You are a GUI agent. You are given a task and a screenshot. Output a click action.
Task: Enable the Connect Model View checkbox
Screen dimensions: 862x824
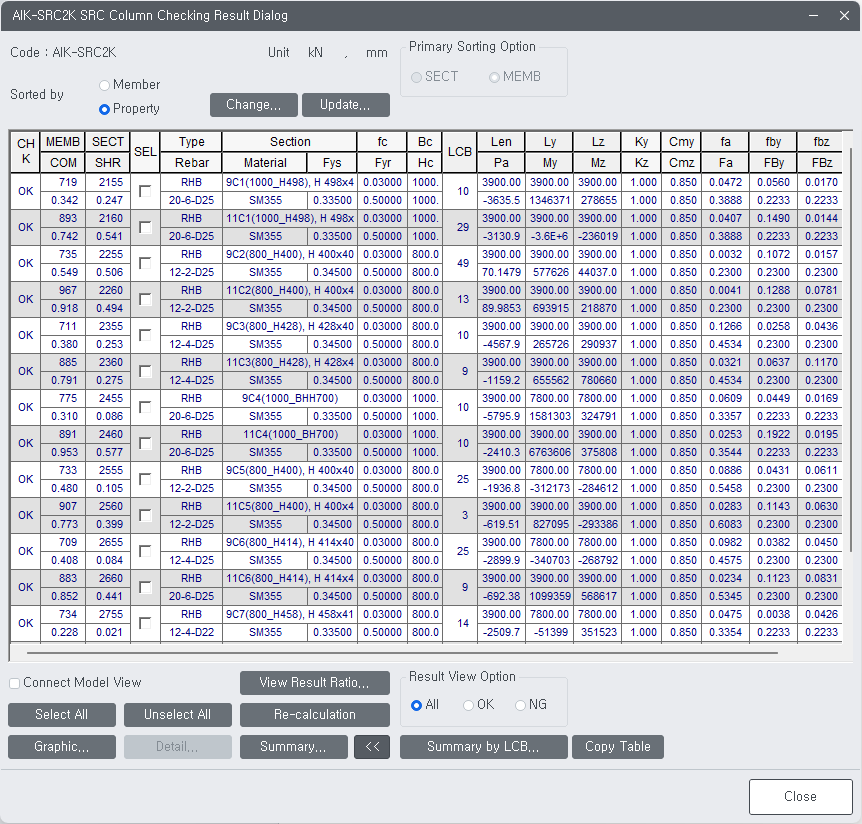pyautogui.click(x=13, y=683)
